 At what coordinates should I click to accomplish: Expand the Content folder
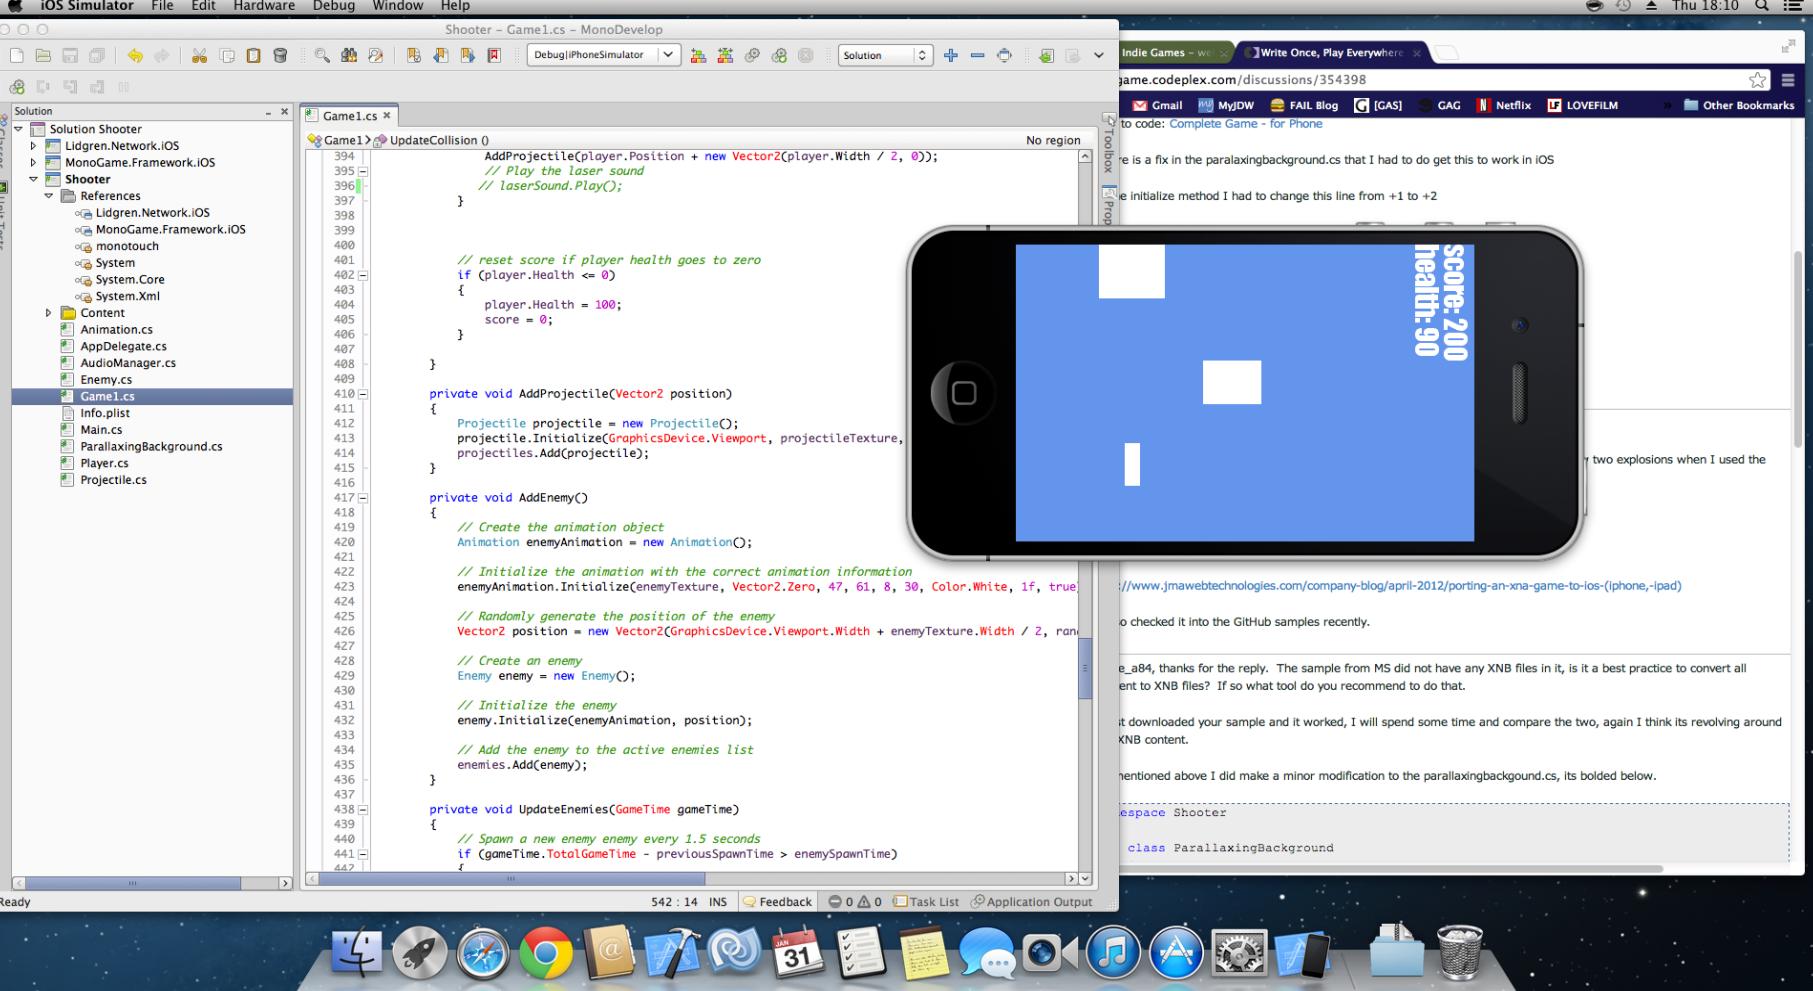pyautogui.click(x=49, y=313)
